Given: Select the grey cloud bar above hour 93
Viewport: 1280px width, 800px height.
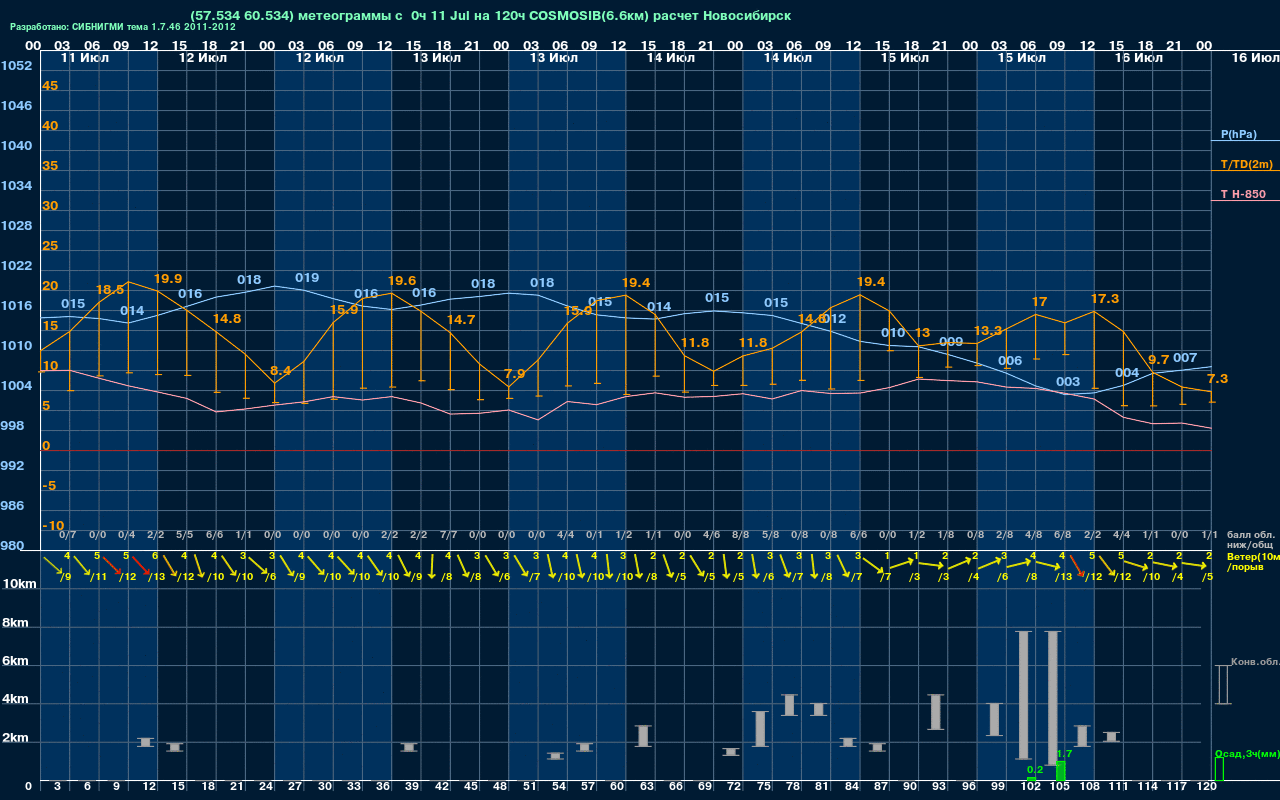Looking at the screenshot, I should click(x=936, y=712).
